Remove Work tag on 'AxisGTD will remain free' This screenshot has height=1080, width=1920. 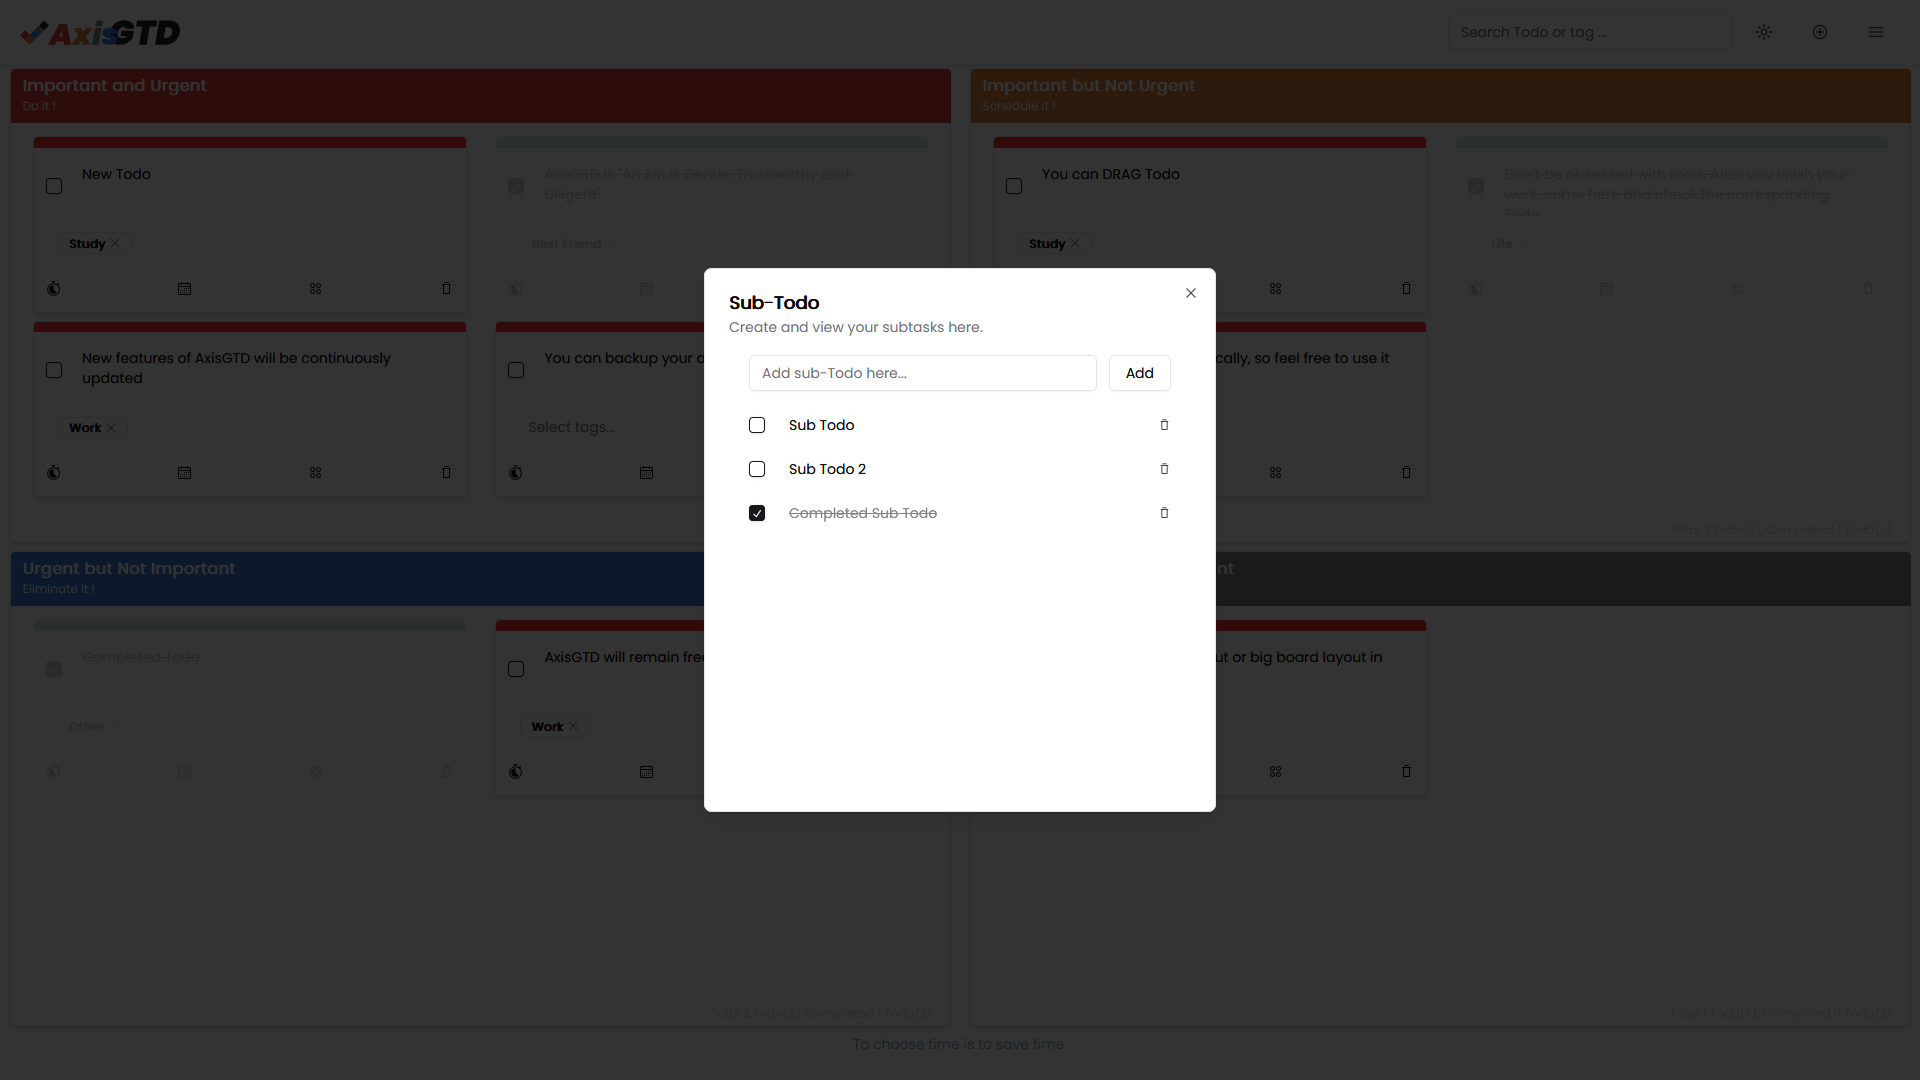[573, 726]
